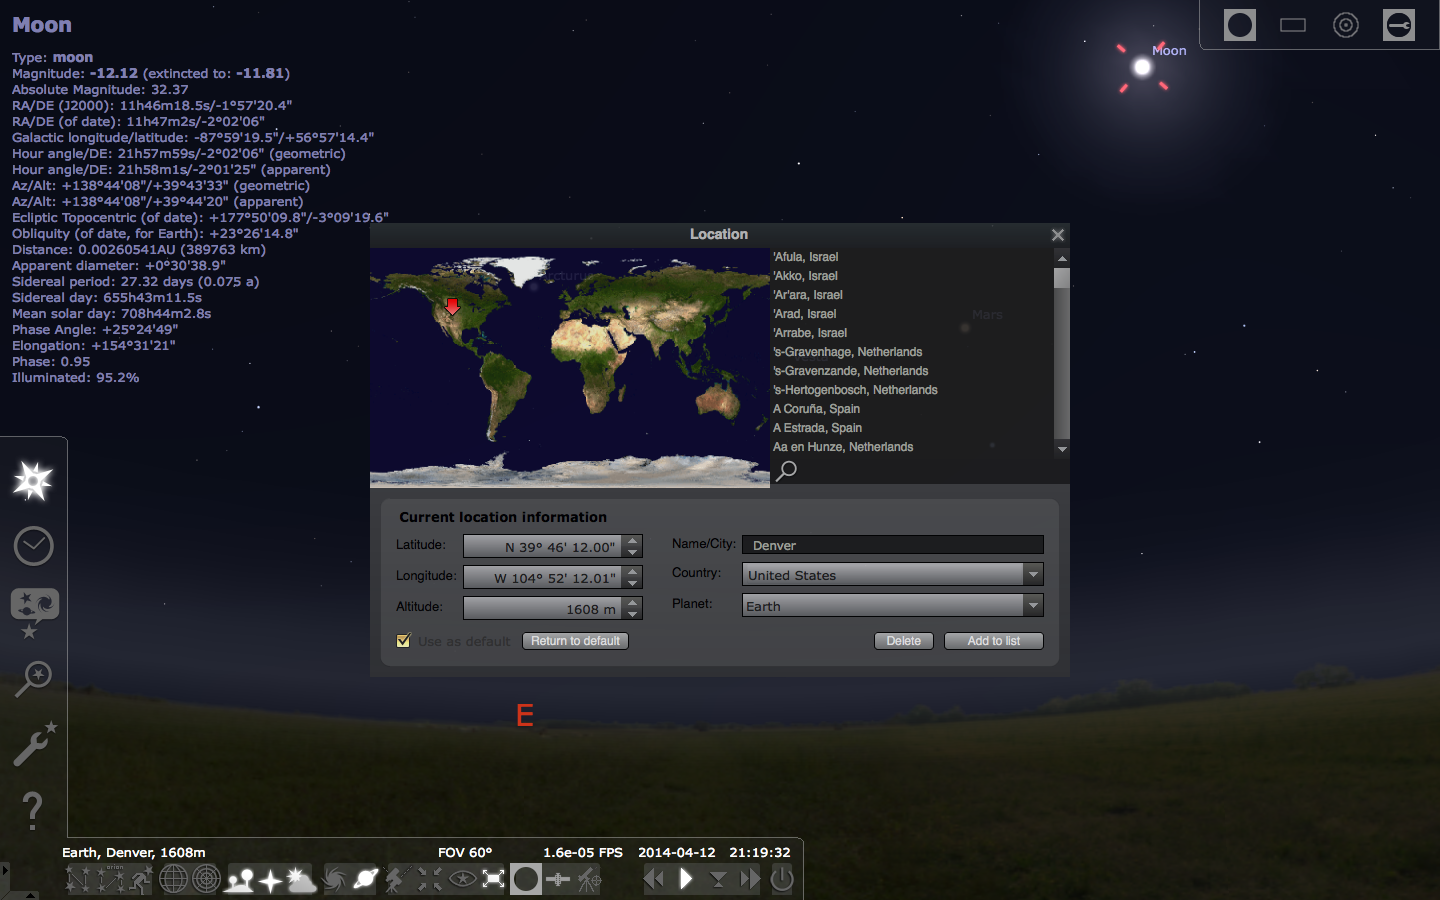The height and width of the screenshot is (900, 1440).
Task: Open the Location window from sidebar
Action: click(x=33, y=482)
